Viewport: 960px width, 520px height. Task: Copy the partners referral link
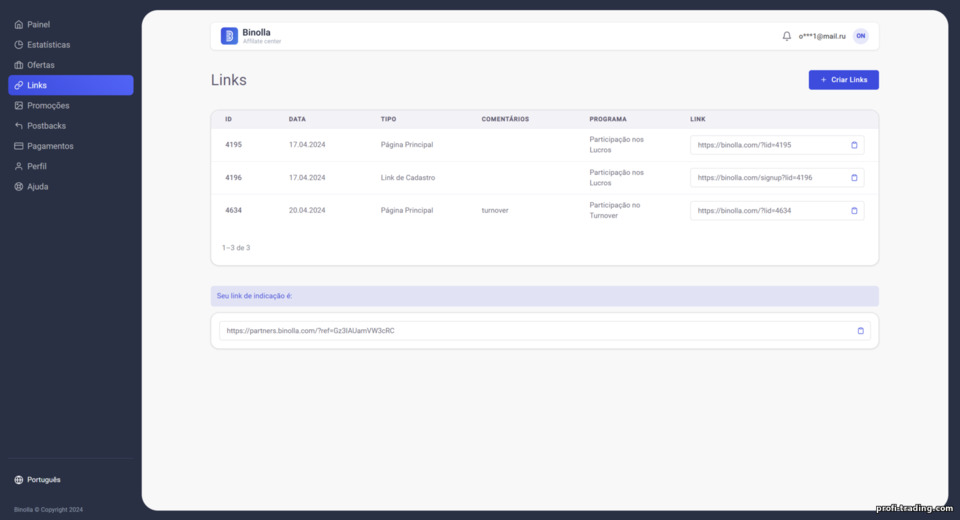click(x=860, y=331)
